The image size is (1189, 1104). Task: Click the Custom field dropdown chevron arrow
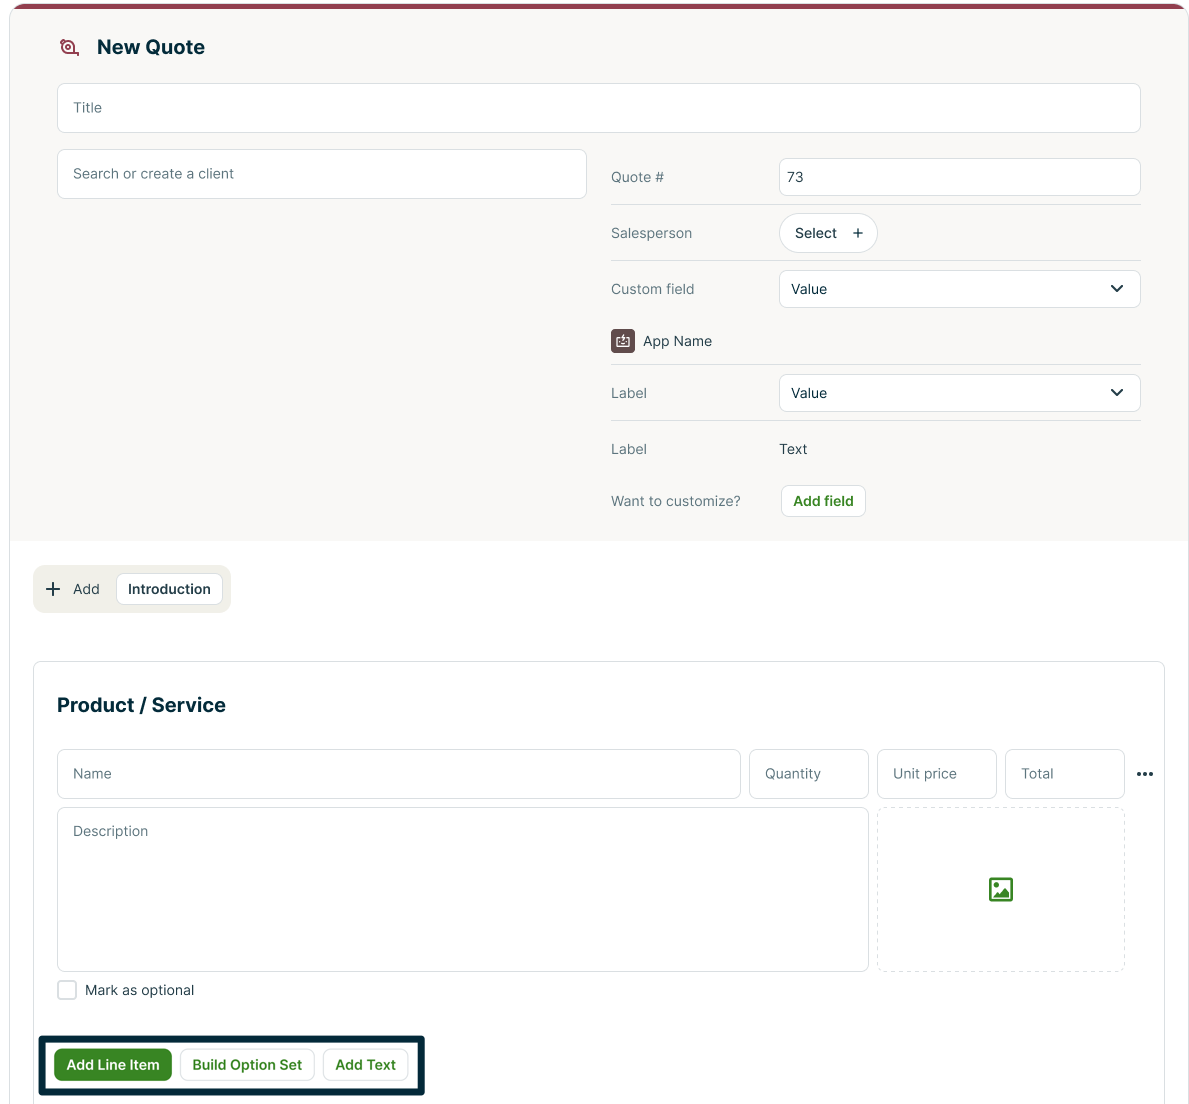[1117, 289]
